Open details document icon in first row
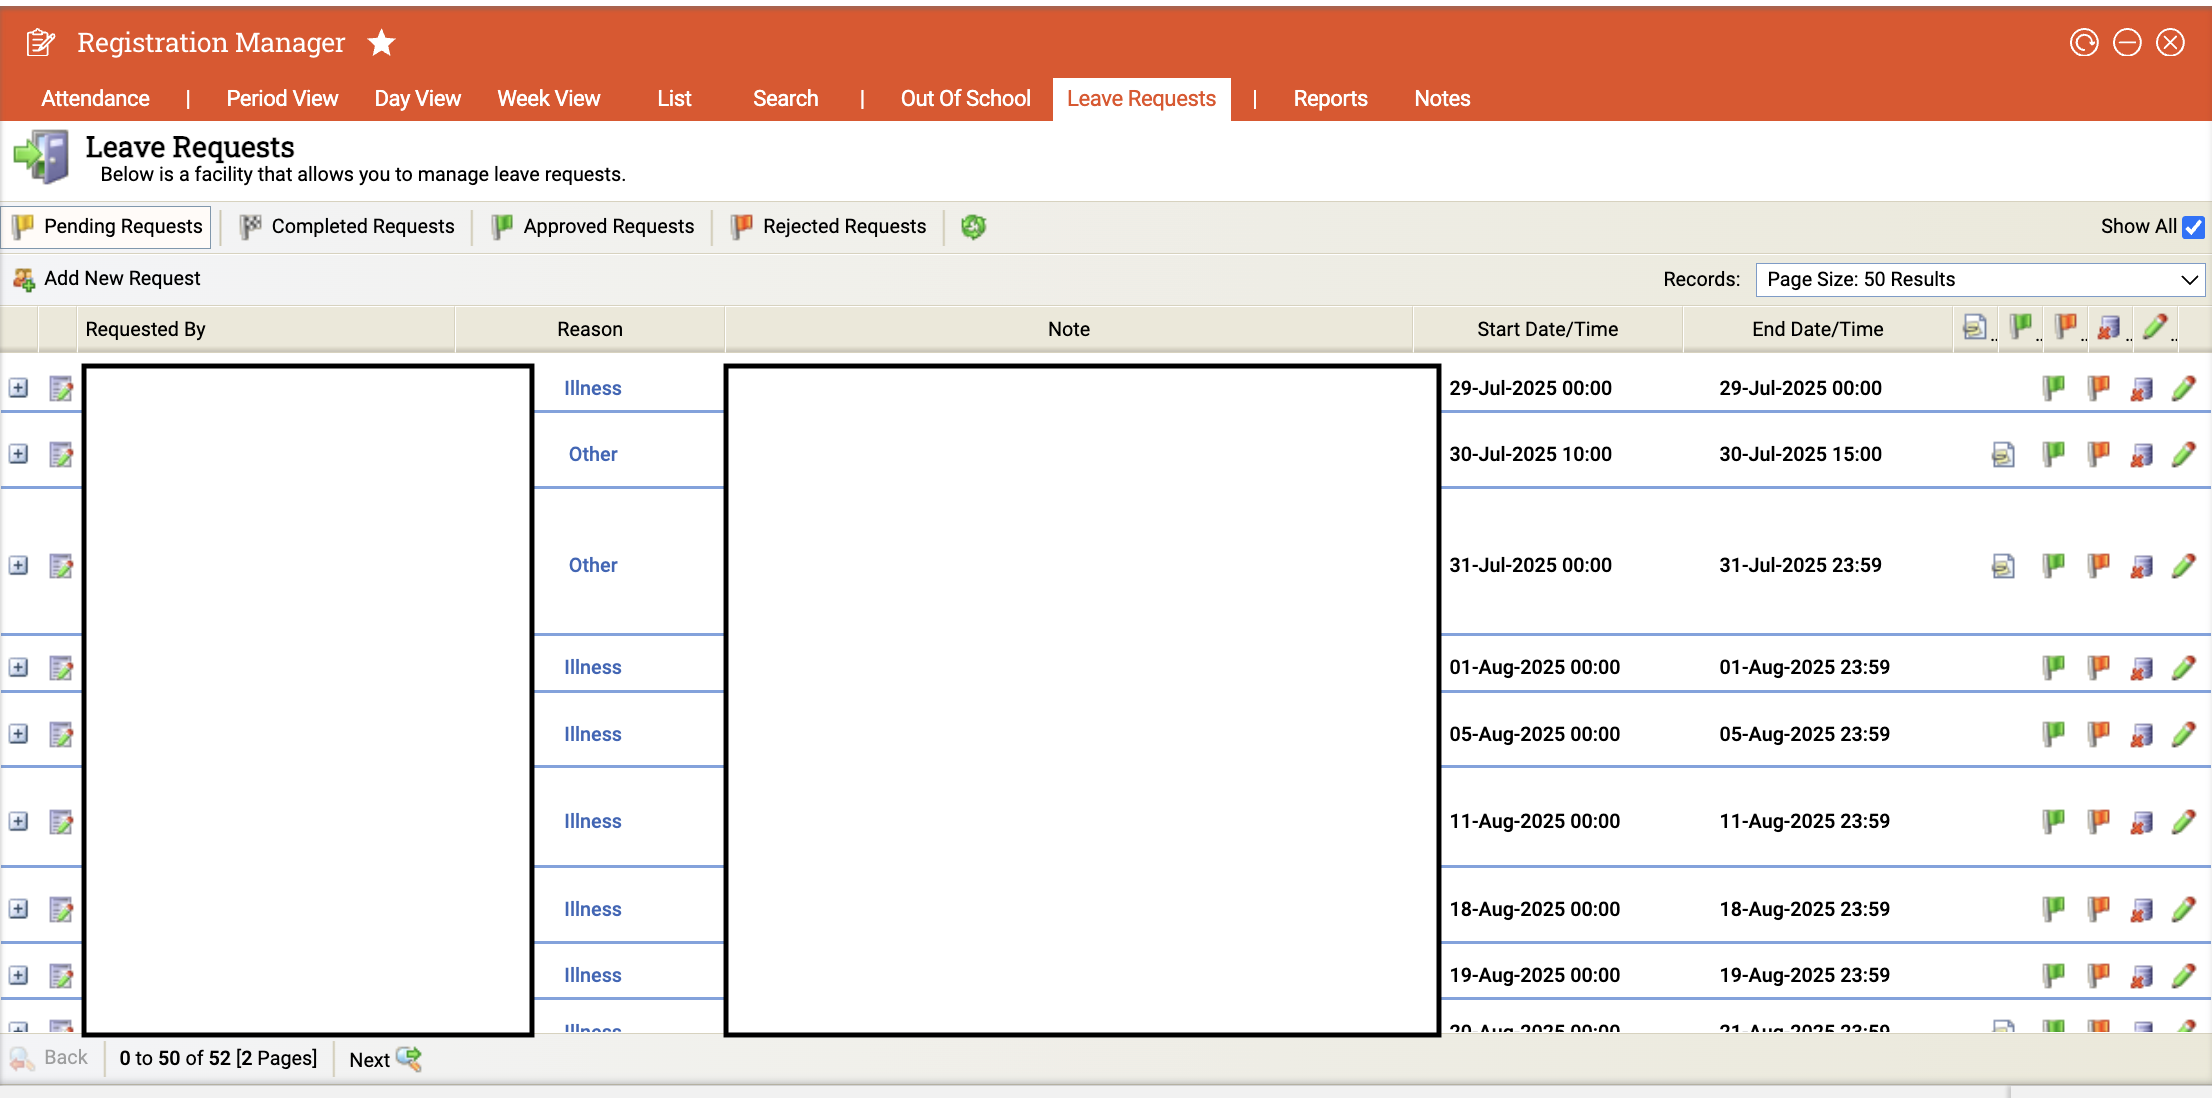Image resolution: width=2212 pixels, height=1098 pixels. 61,388
